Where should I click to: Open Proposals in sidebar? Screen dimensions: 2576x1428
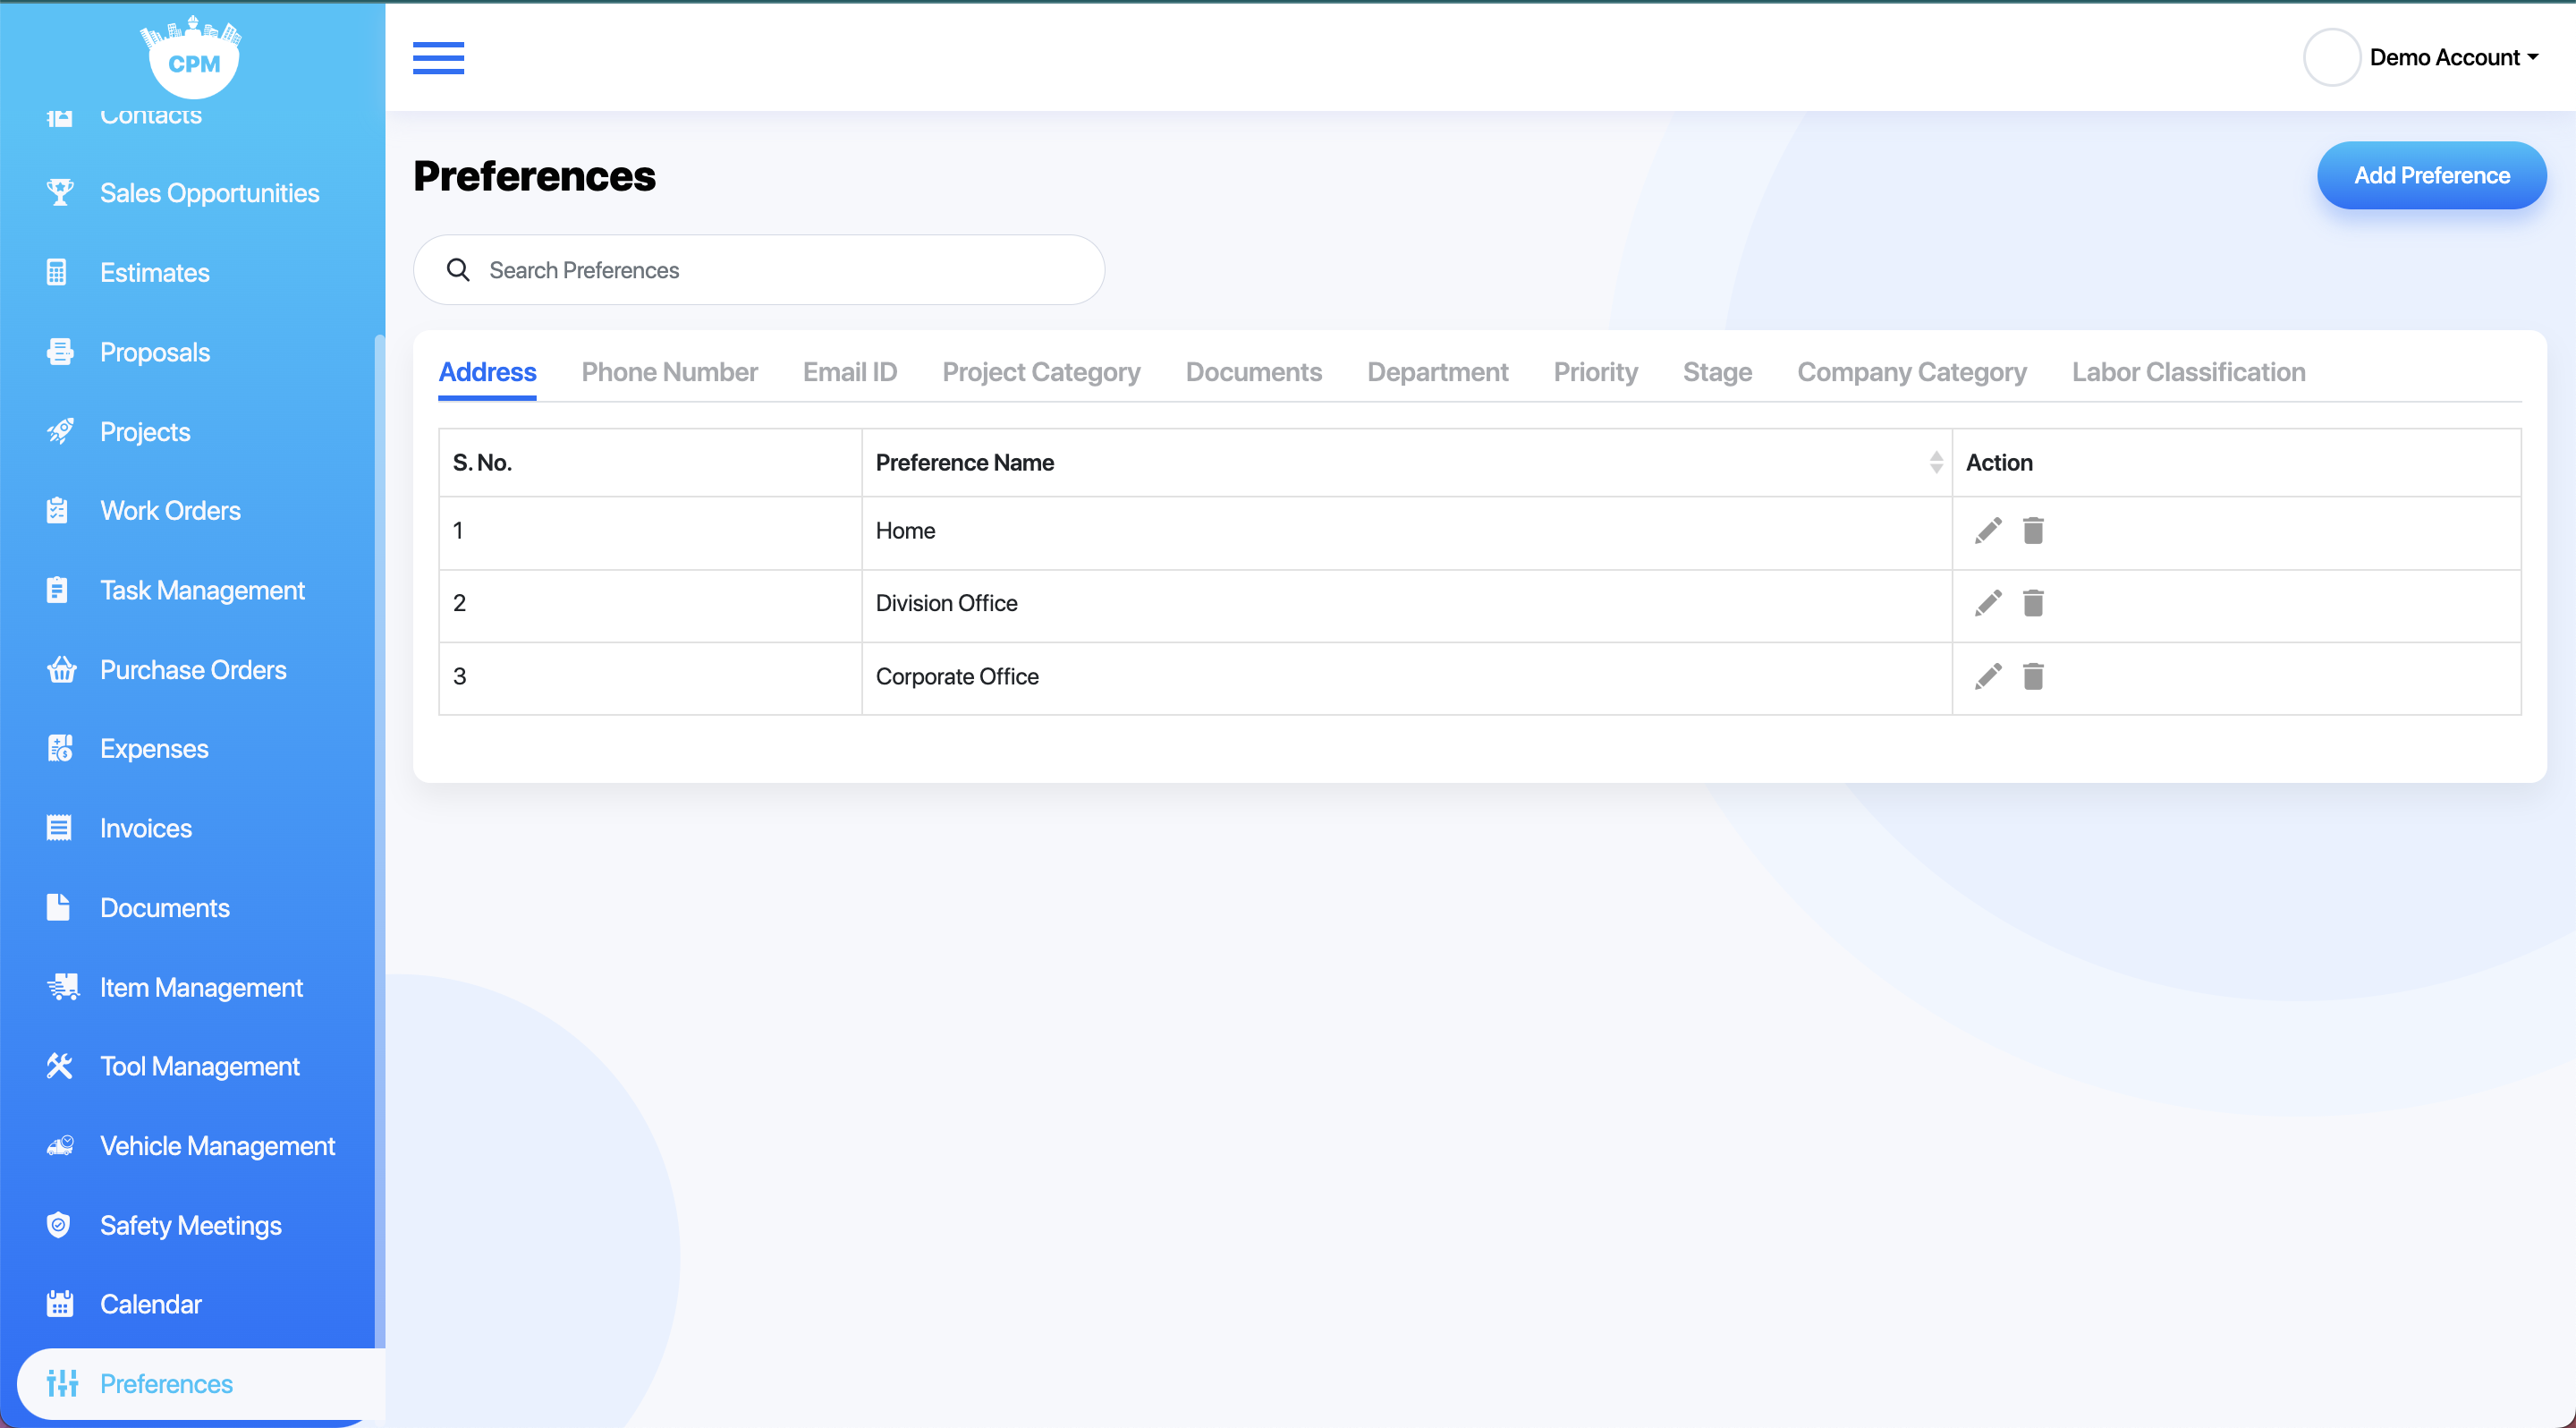[x=154, y=352]
